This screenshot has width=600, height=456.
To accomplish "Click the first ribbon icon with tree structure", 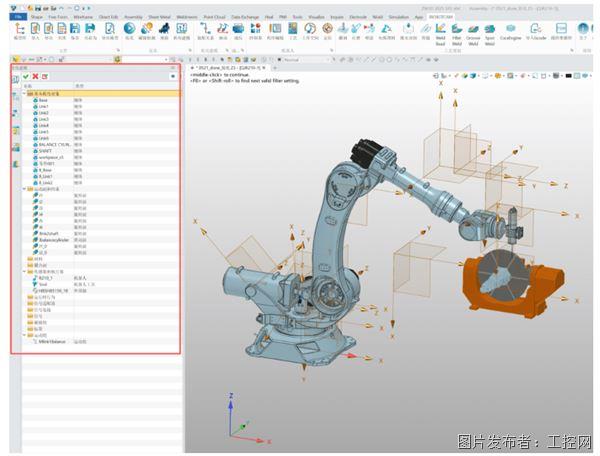I will point(20,28).
